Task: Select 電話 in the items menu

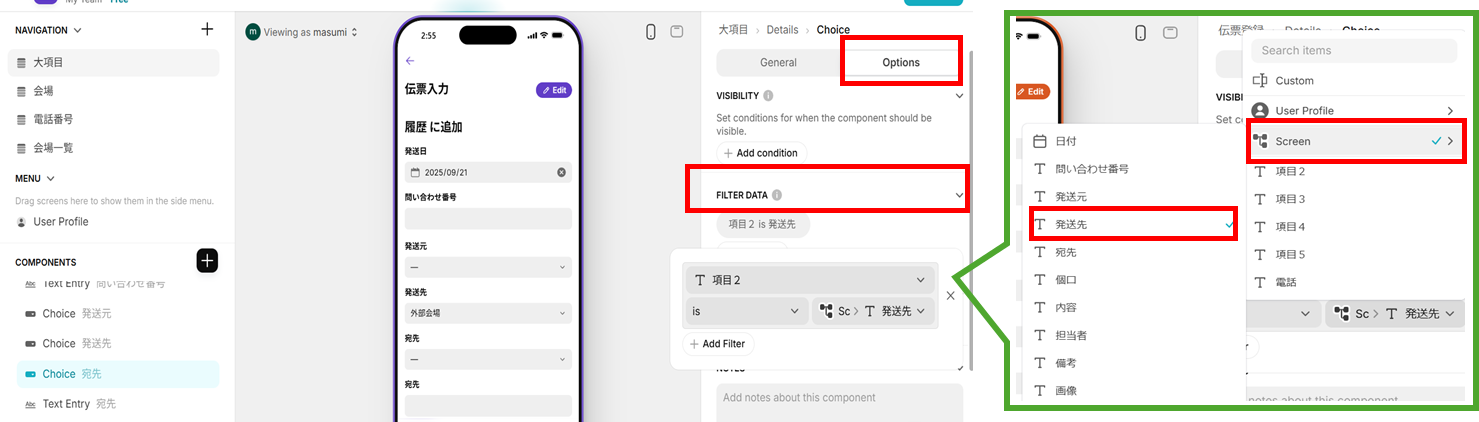Action: 1355,282
